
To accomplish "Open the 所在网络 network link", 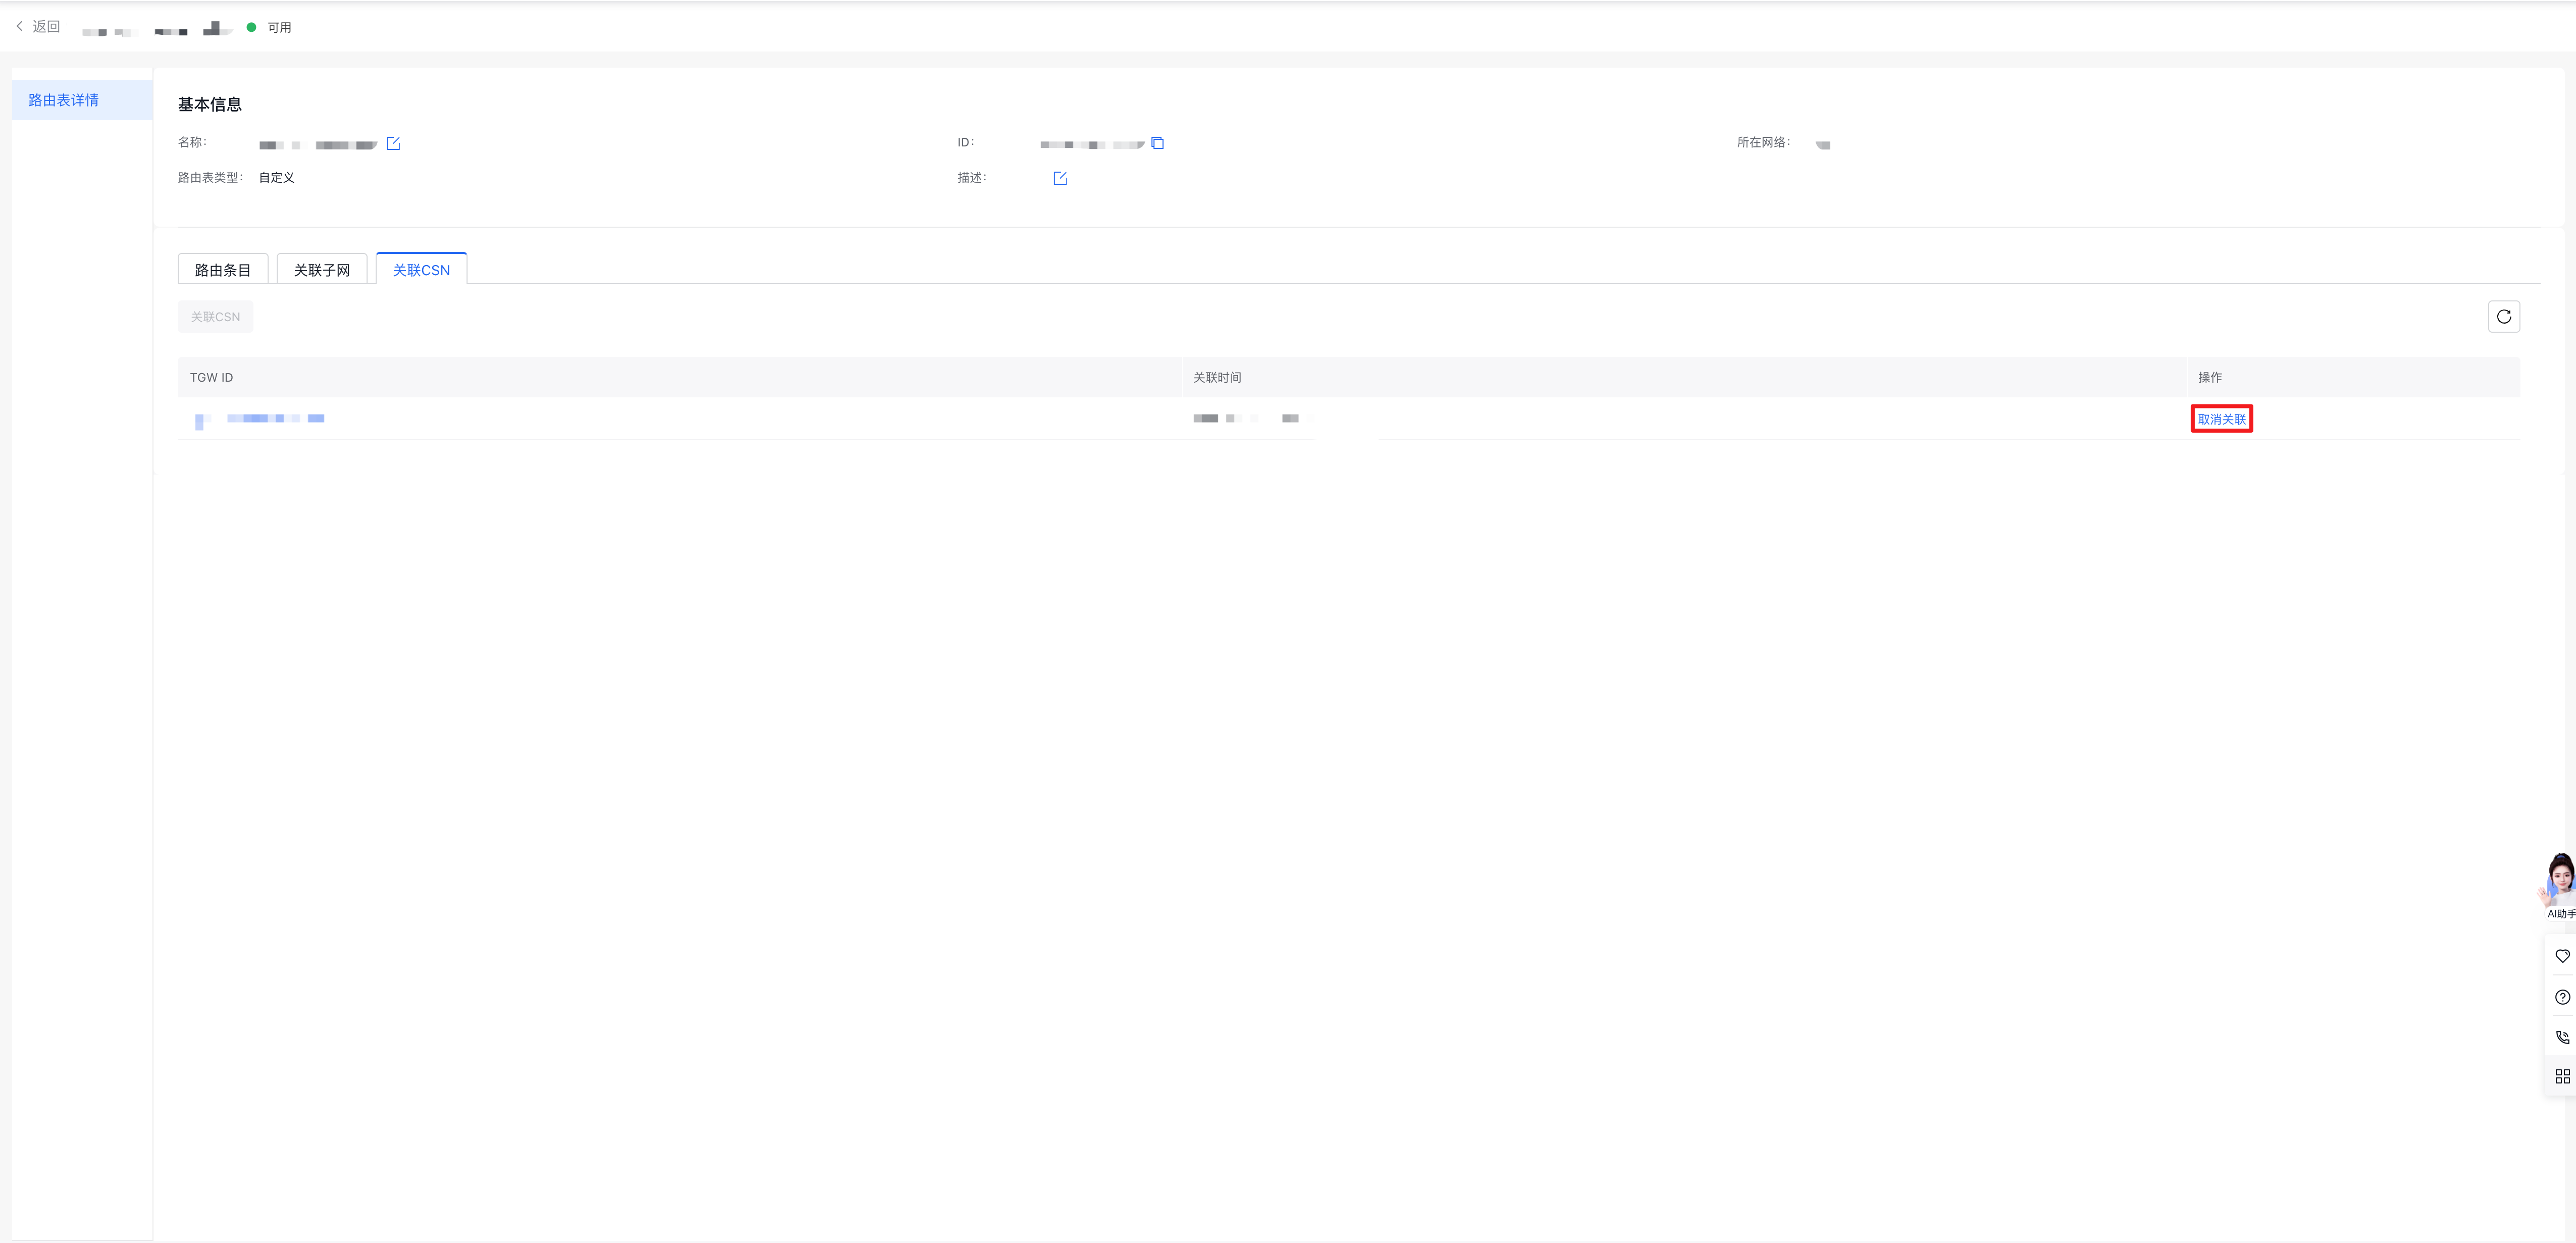I will [x=1822, y=145].
